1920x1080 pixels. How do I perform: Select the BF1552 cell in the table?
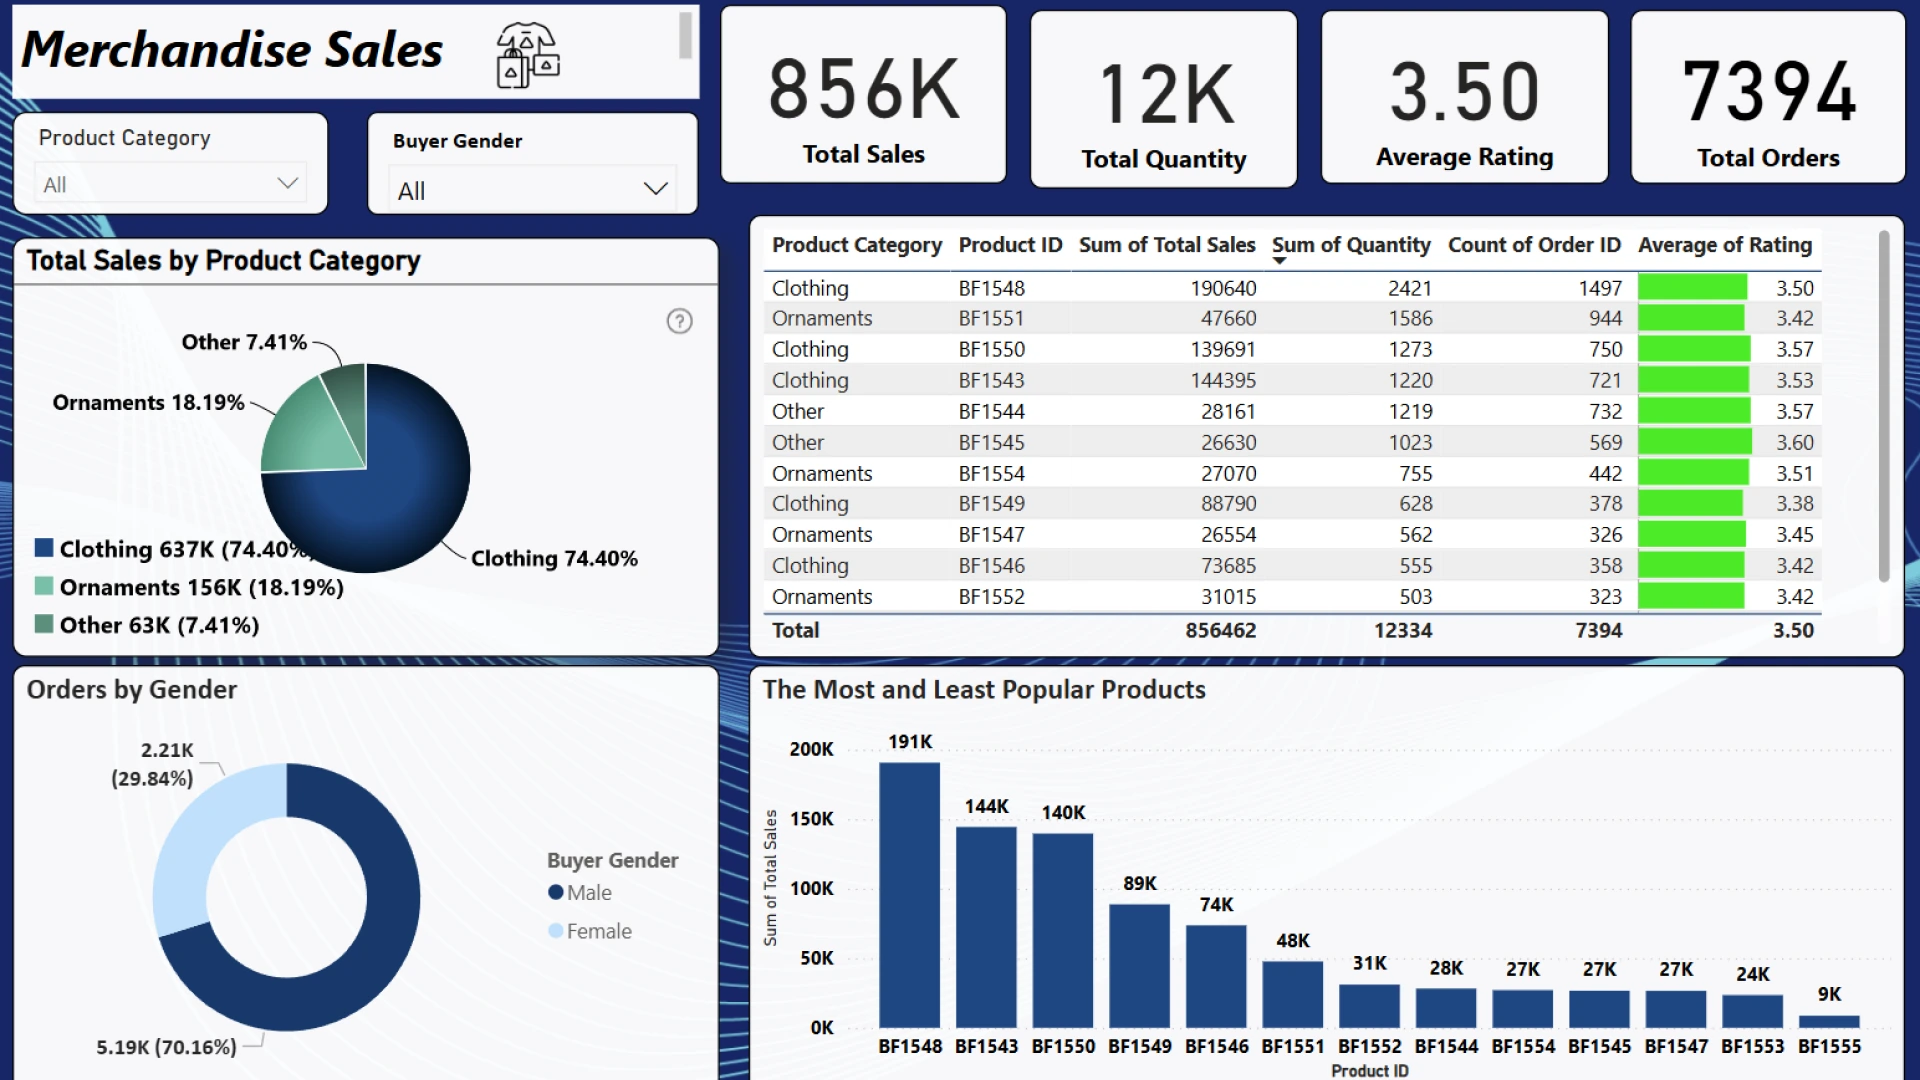click(x=991, y=596)
